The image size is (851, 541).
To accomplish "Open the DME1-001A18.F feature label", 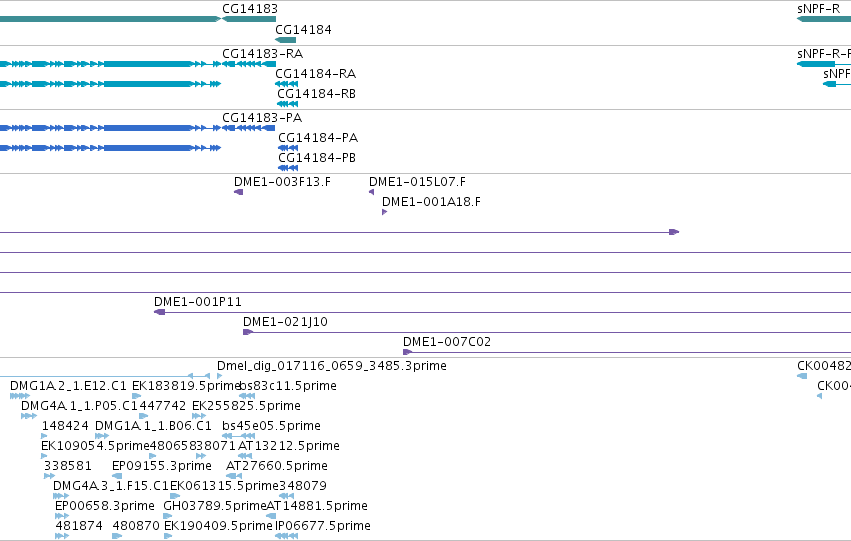I will point(431,202).
